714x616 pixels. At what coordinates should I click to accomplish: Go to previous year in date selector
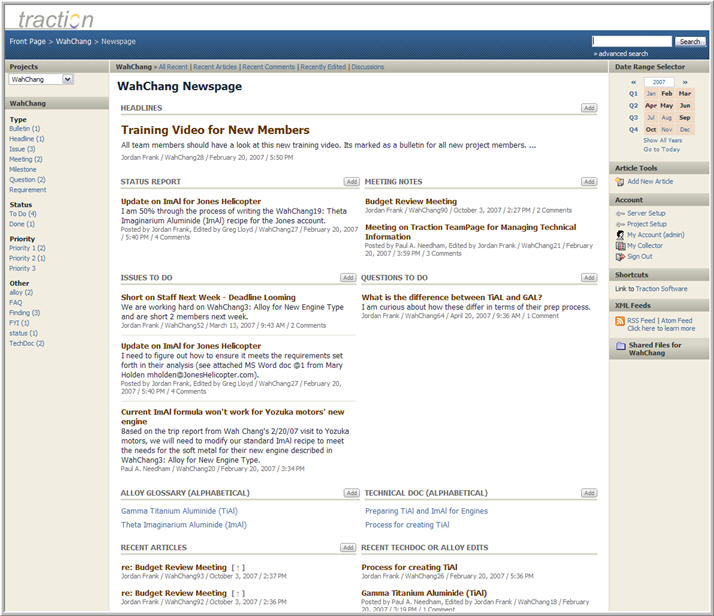tap(633, 82)
